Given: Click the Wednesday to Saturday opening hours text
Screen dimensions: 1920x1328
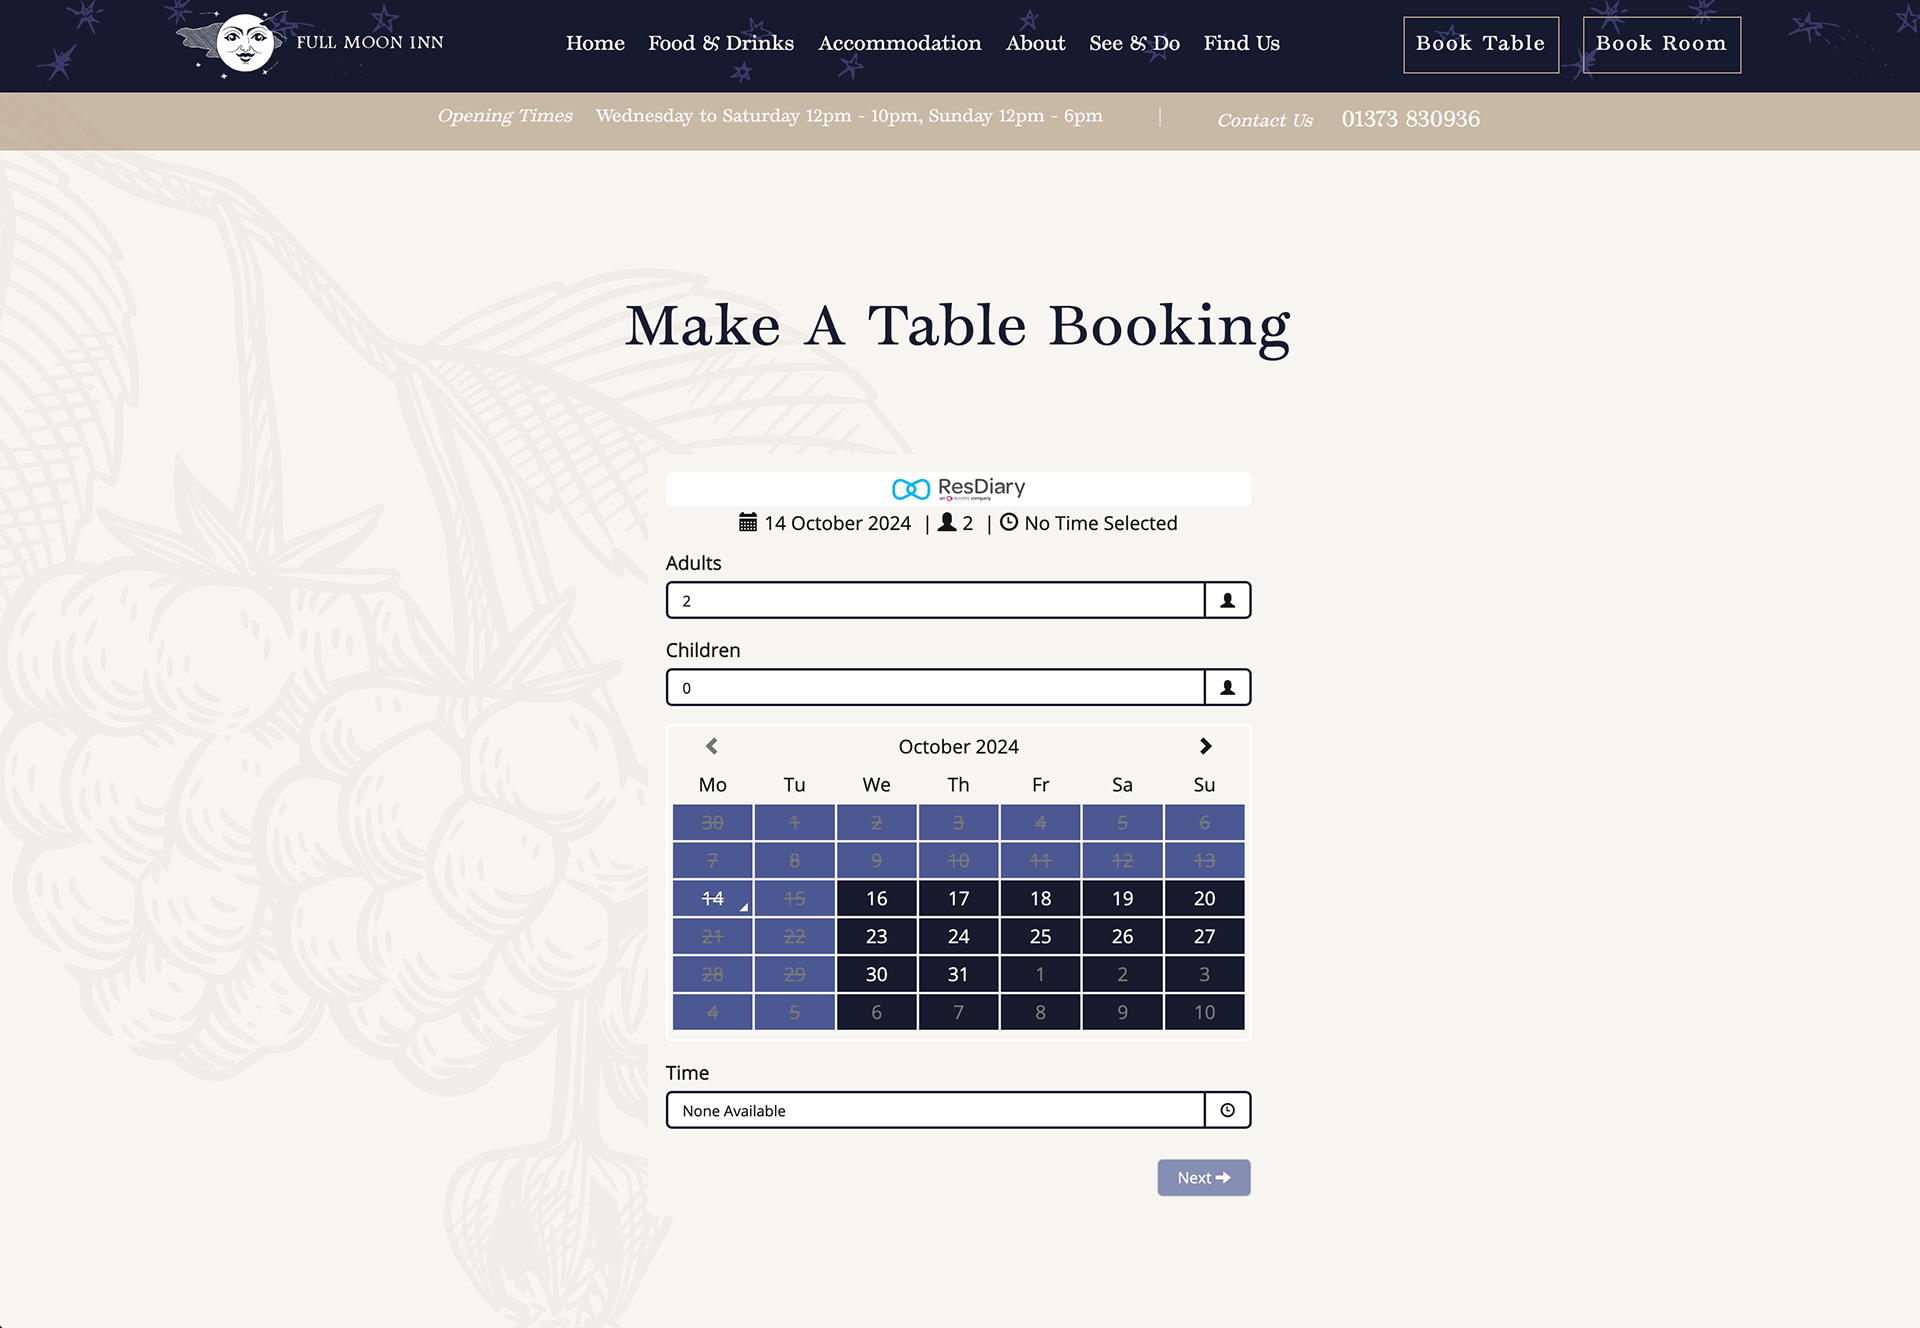Looking at the screenshot, I should click(849, 116).
